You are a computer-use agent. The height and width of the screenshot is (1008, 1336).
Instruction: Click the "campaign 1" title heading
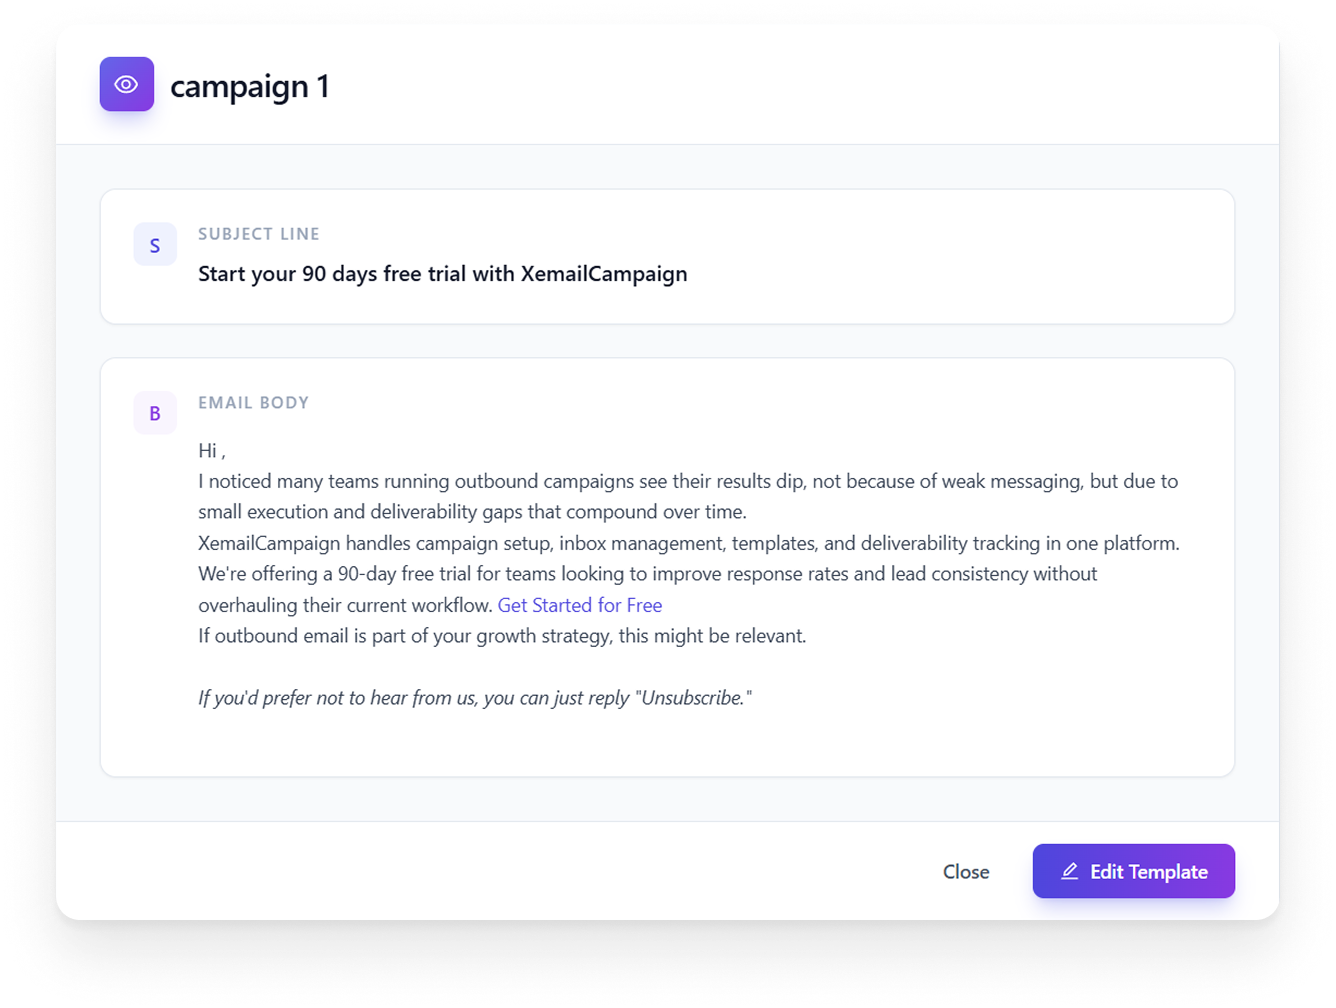pos(249,86)
